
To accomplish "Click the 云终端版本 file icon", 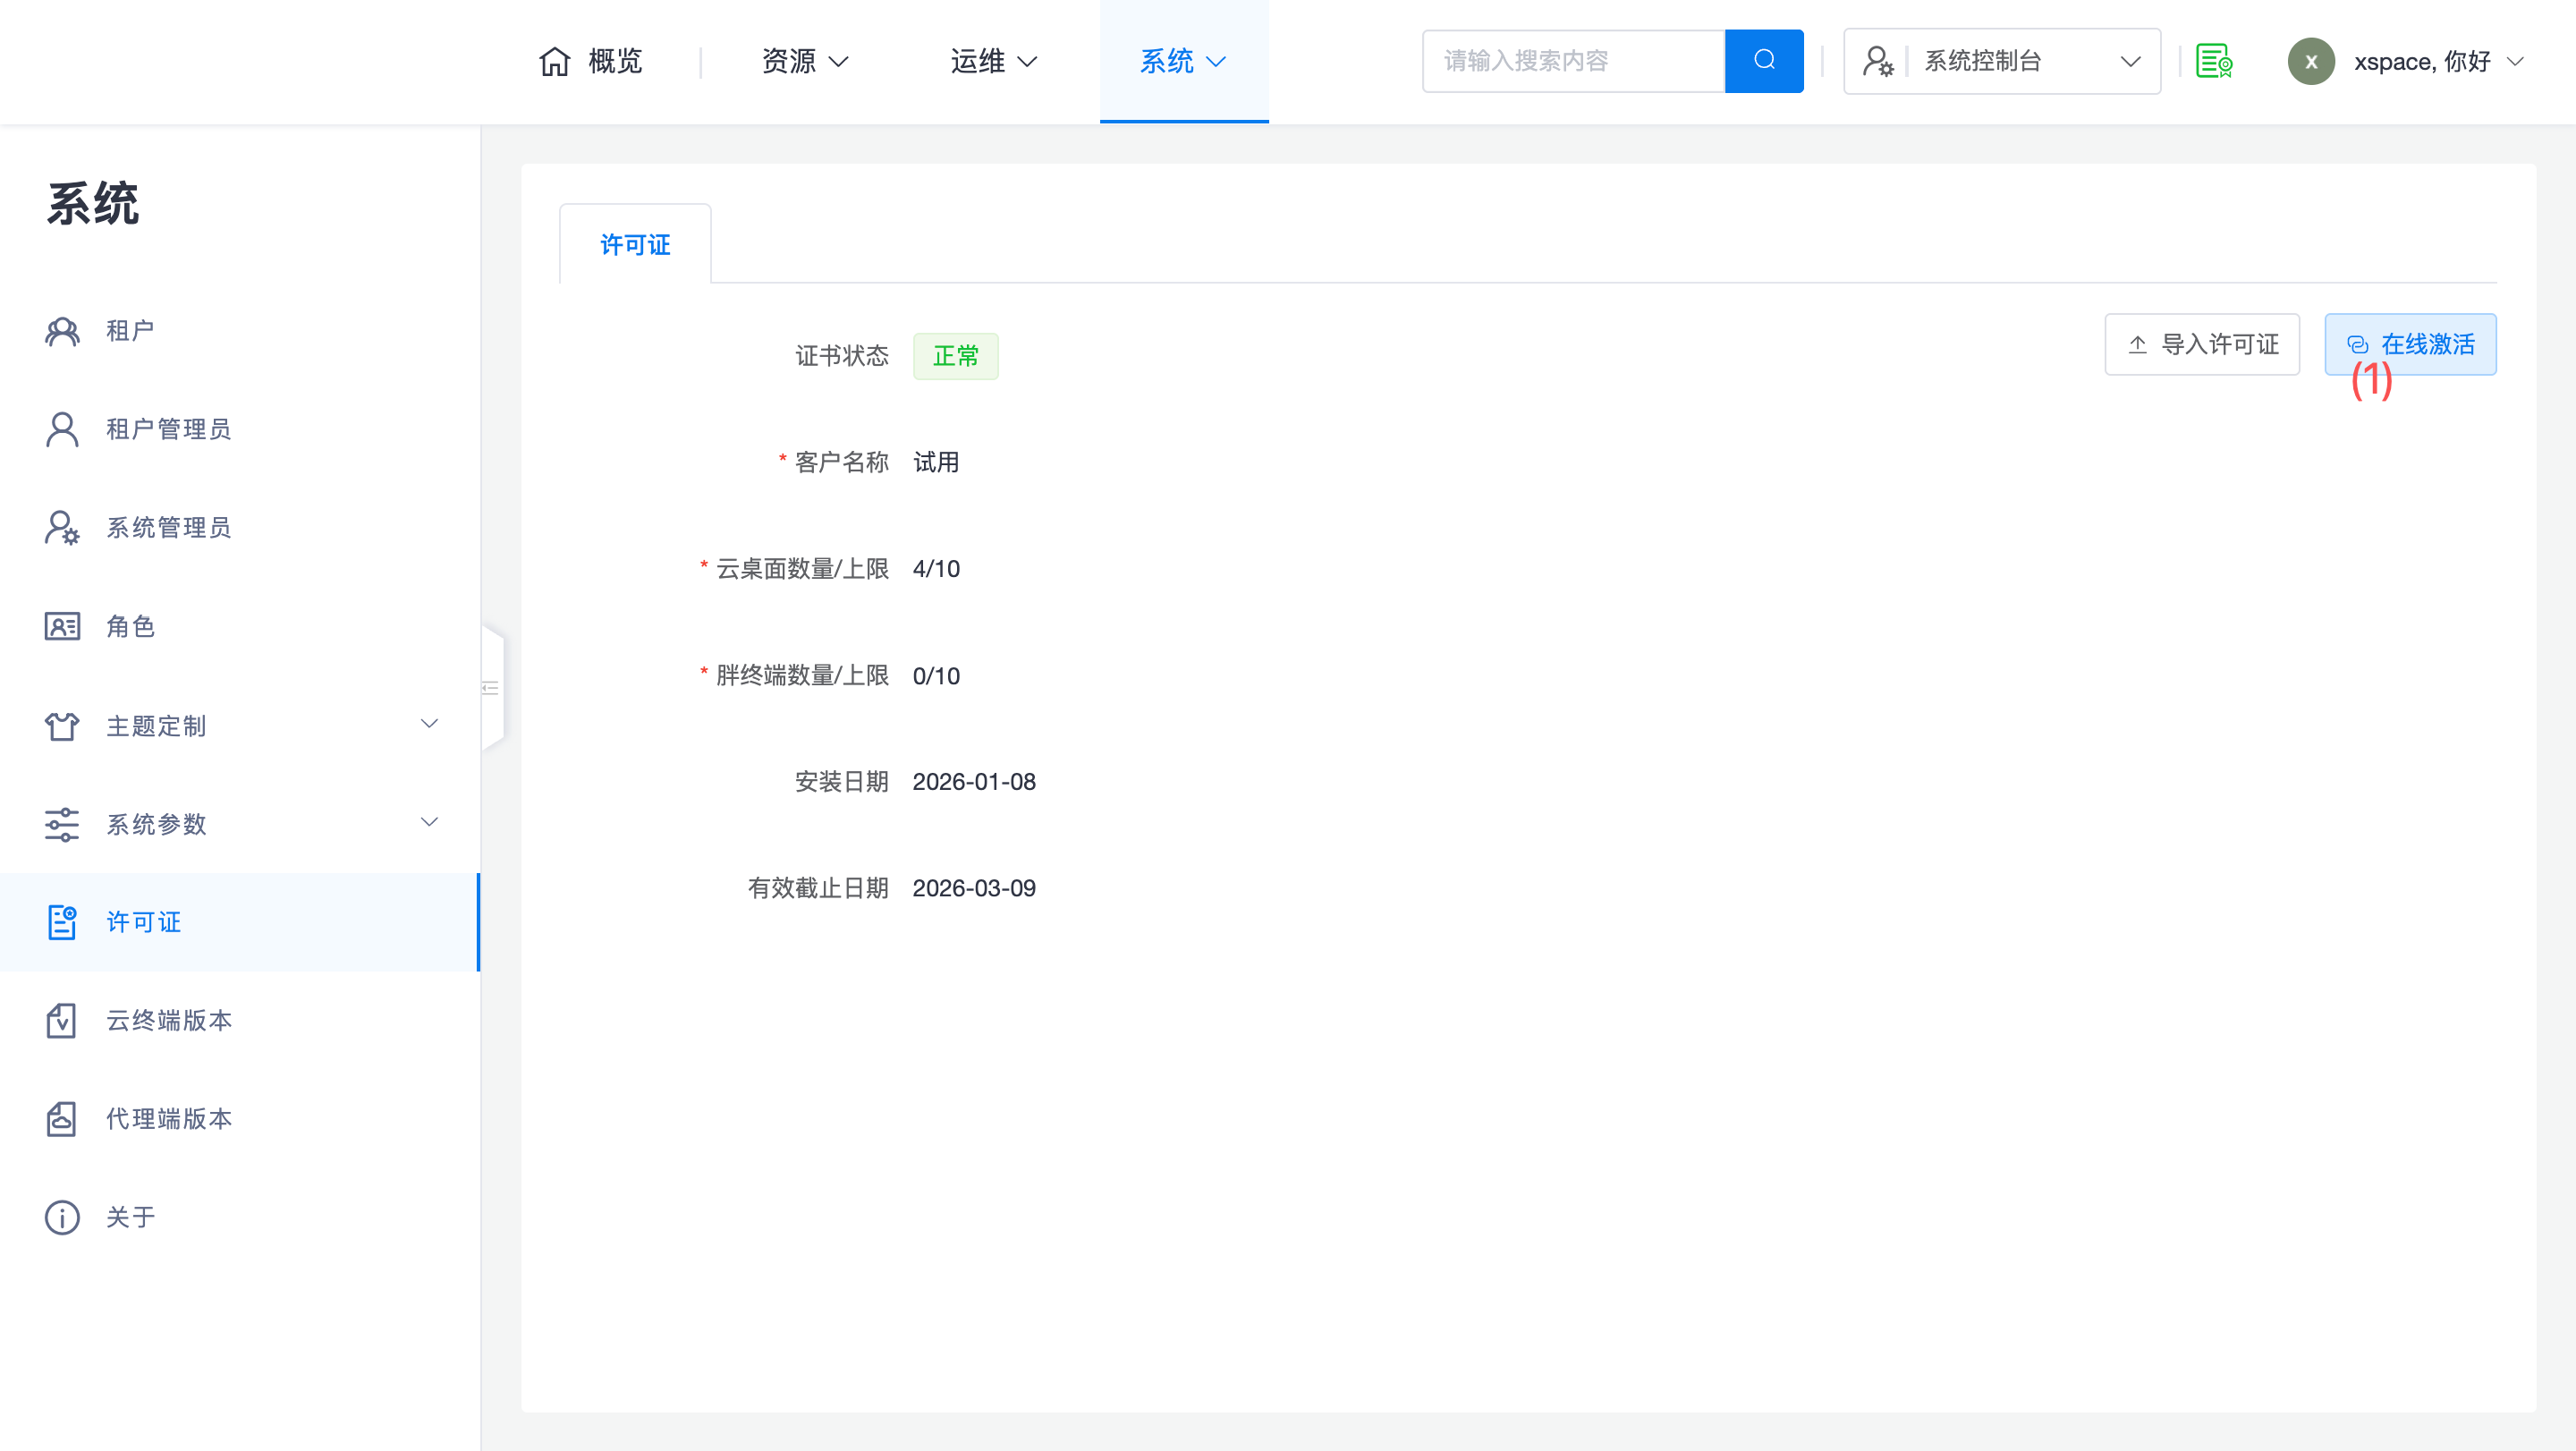I will coord(62,1021).
